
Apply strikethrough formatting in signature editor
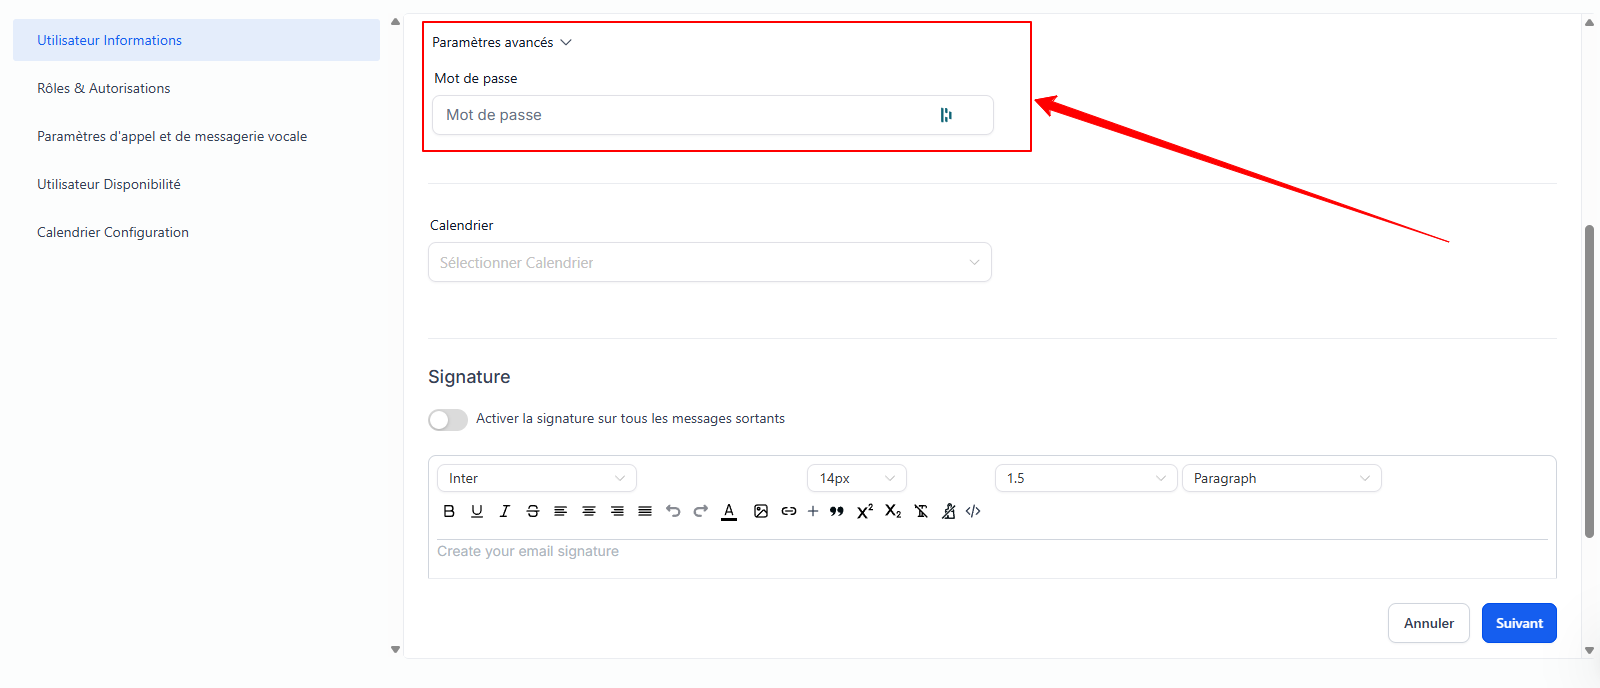(x=533, y=511)
